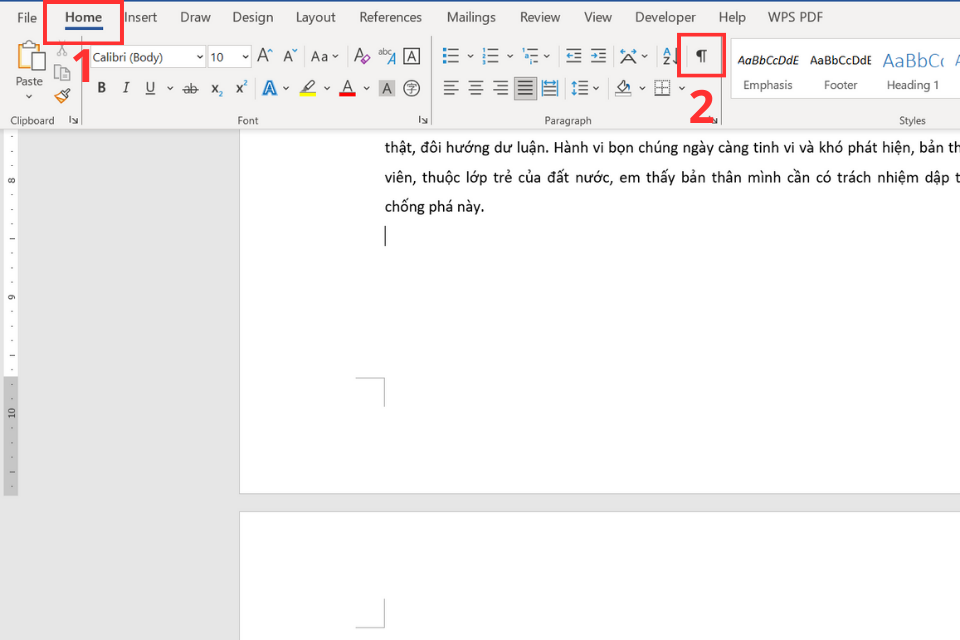The image size is (960, 640).
Task: Click the Clear All Formatting icon
Action: [x=361, y=56]
